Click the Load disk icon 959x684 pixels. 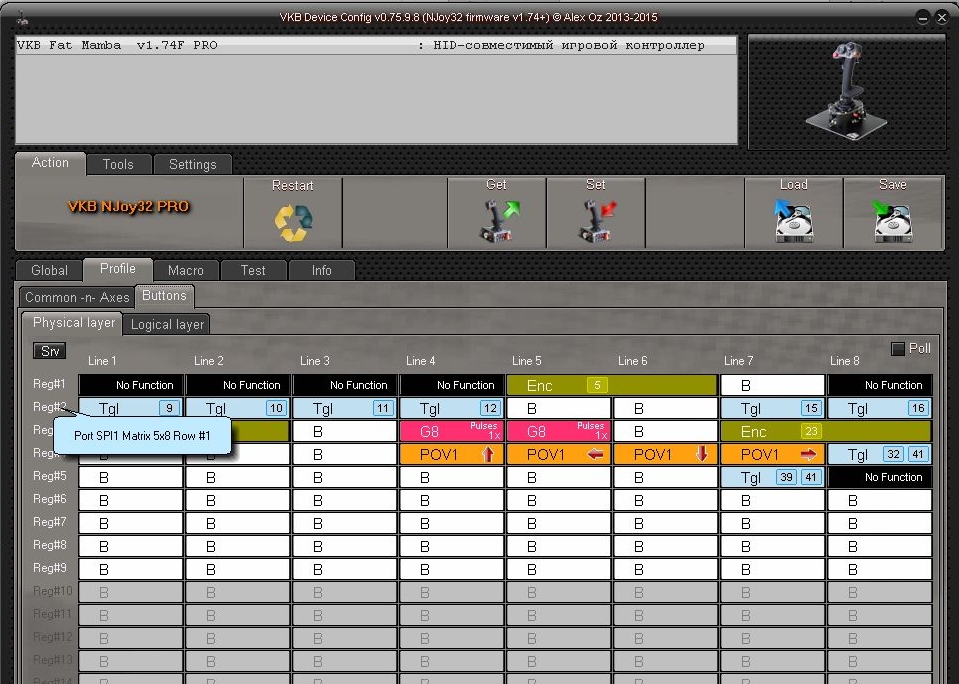[x=794, y=221]
